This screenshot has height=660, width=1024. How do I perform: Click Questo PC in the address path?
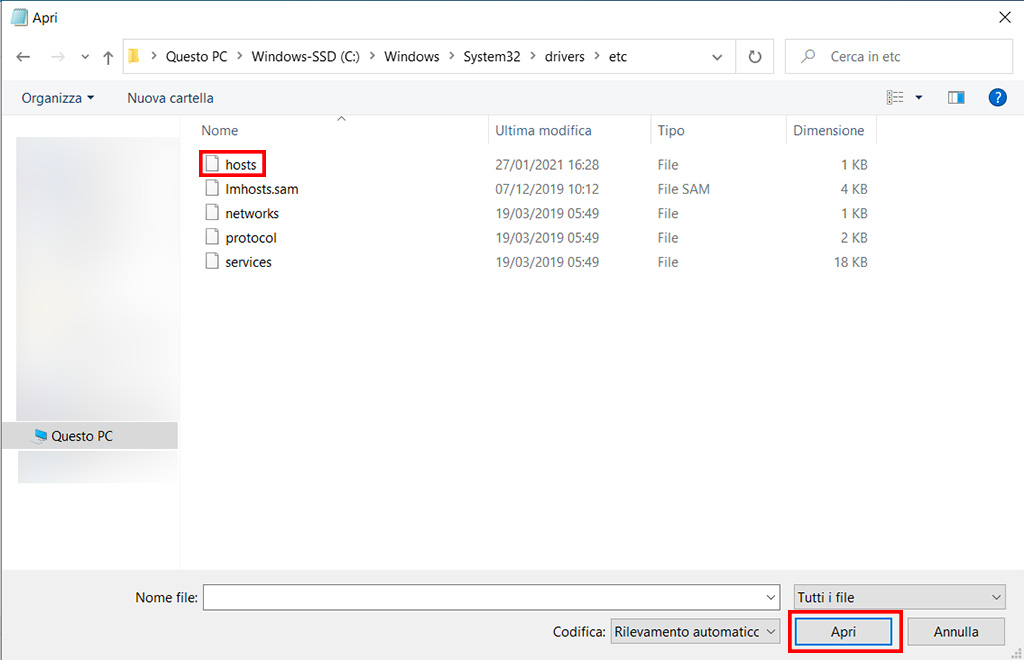point(197,57)
